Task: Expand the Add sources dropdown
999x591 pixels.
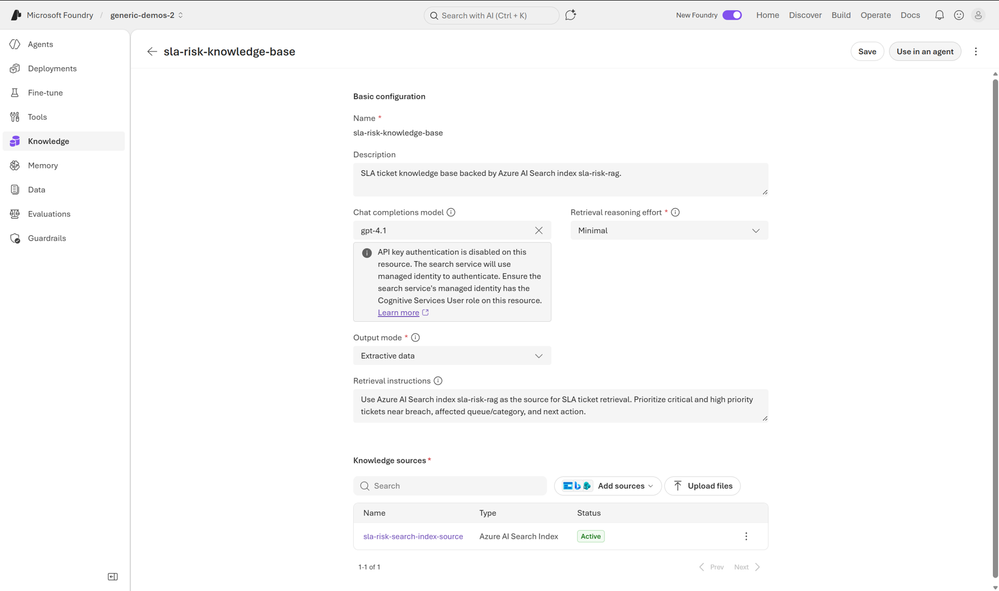Action: [x=608, y=486]
